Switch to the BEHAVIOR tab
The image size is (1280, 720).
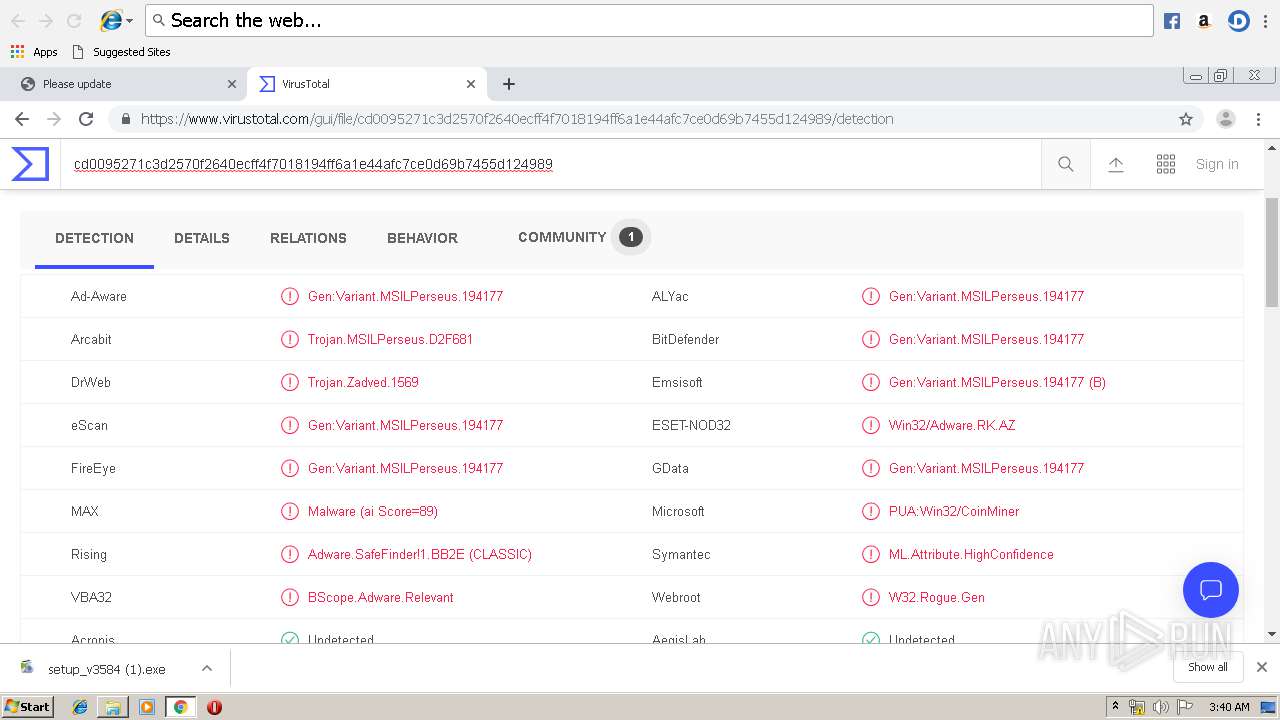coord(422,238)
